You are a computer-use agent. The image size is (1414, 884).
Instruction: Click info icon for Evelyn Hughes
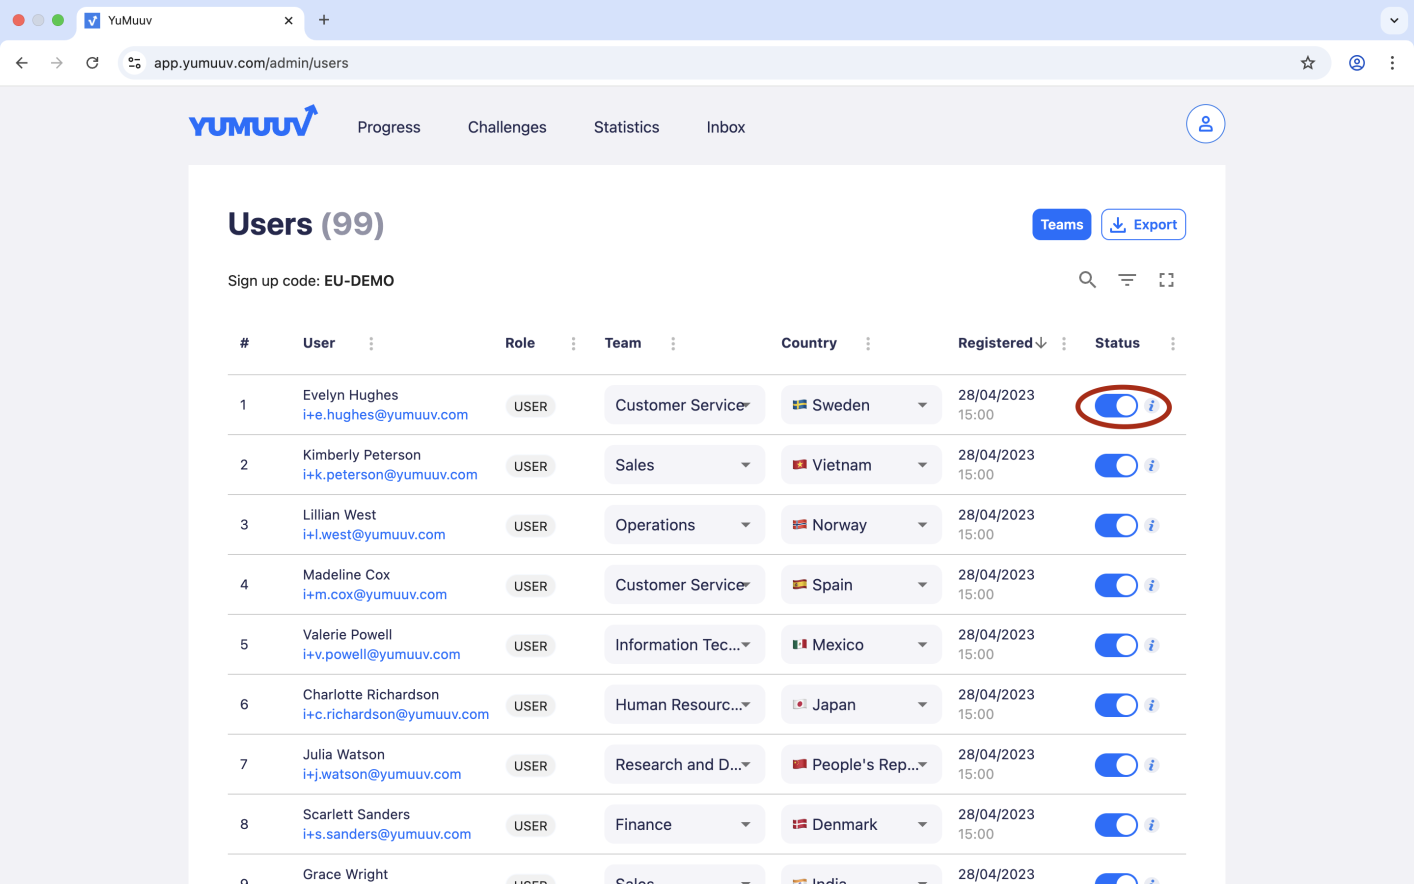tap(1152, 406)
